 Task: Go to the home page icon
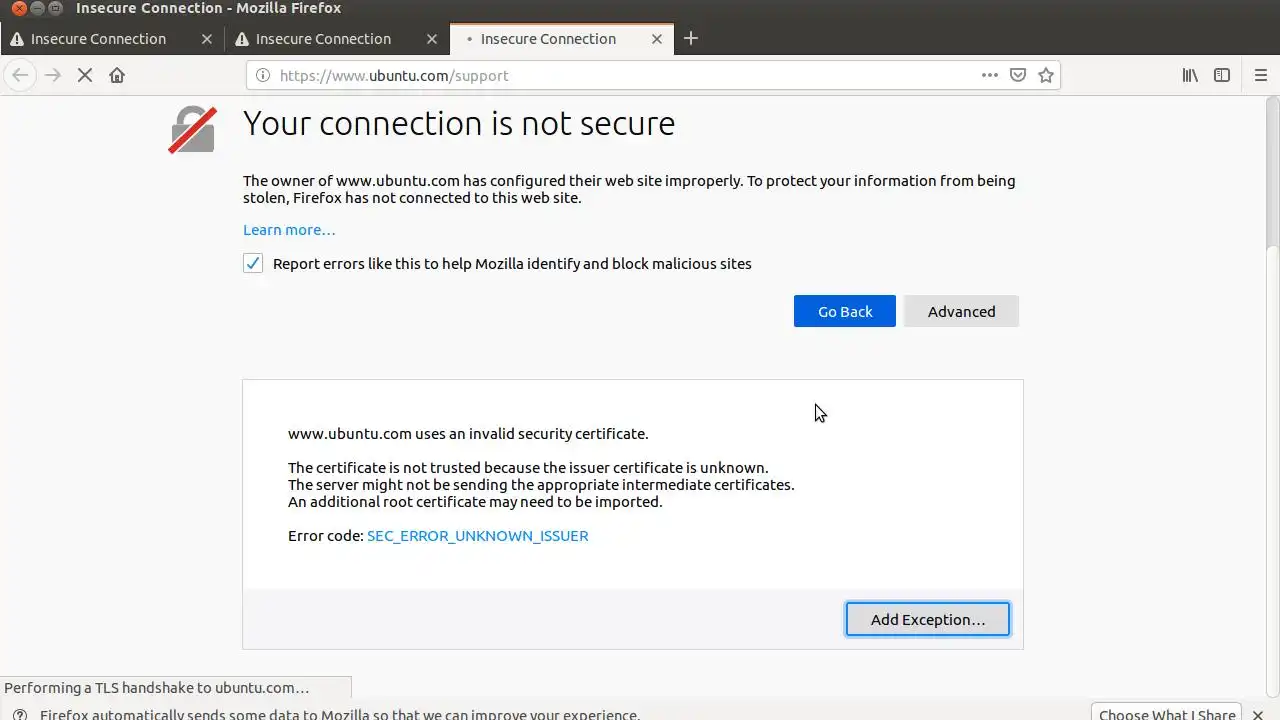pyautogui.click(x=117, y=75)
